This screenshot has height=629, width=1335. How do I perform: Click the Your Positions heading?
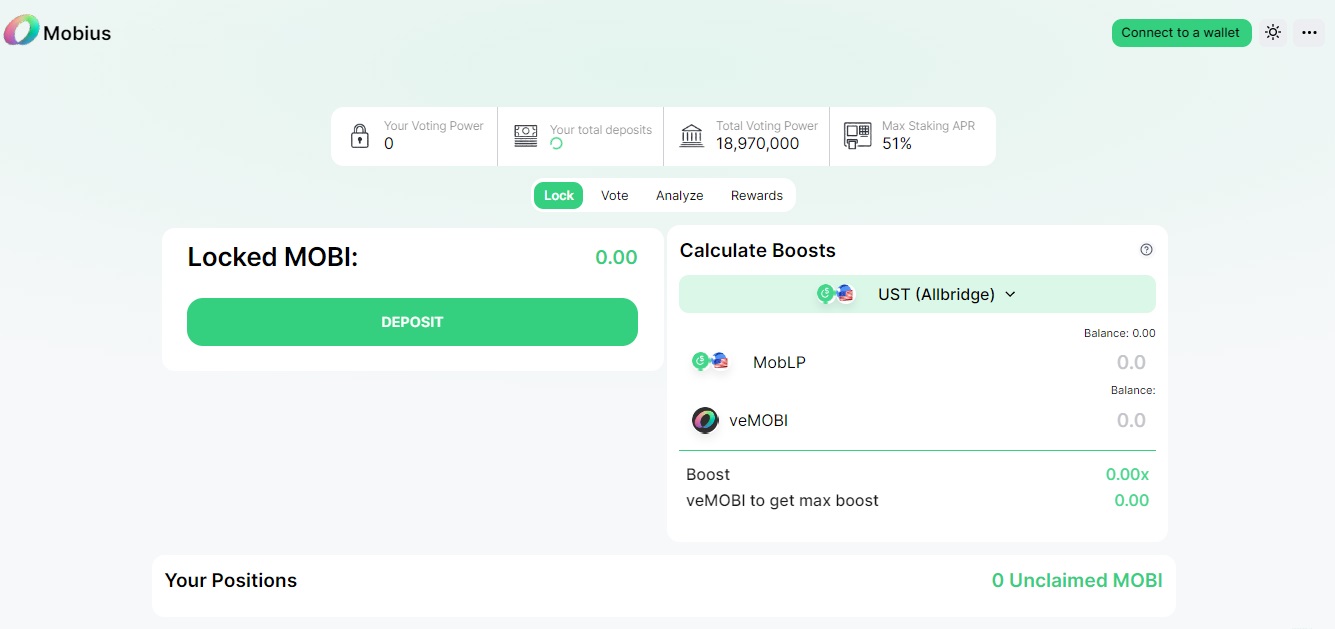(x=231, y=580)
